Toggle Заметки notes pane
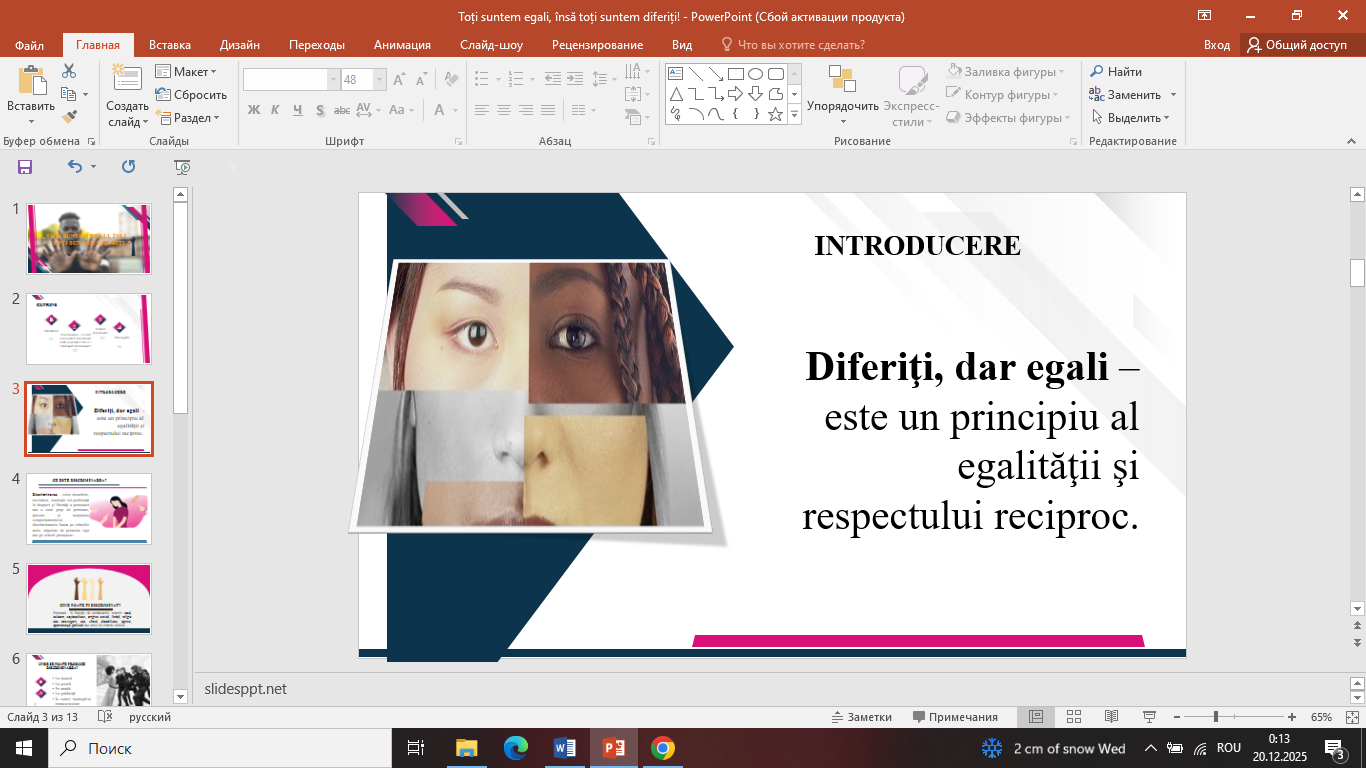 [x=861, y=717]
